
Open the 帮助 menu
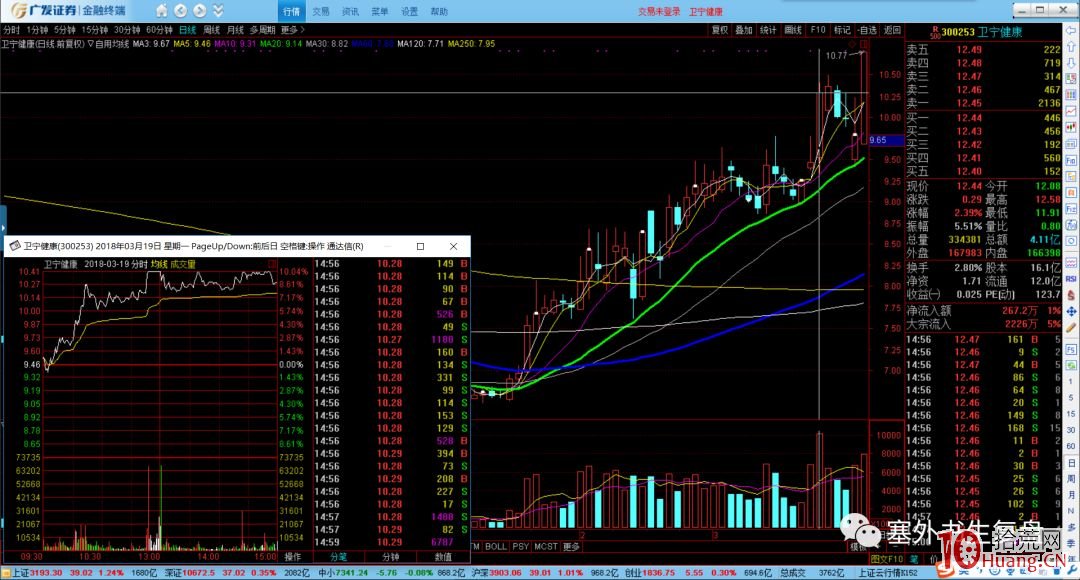(439, 11)
